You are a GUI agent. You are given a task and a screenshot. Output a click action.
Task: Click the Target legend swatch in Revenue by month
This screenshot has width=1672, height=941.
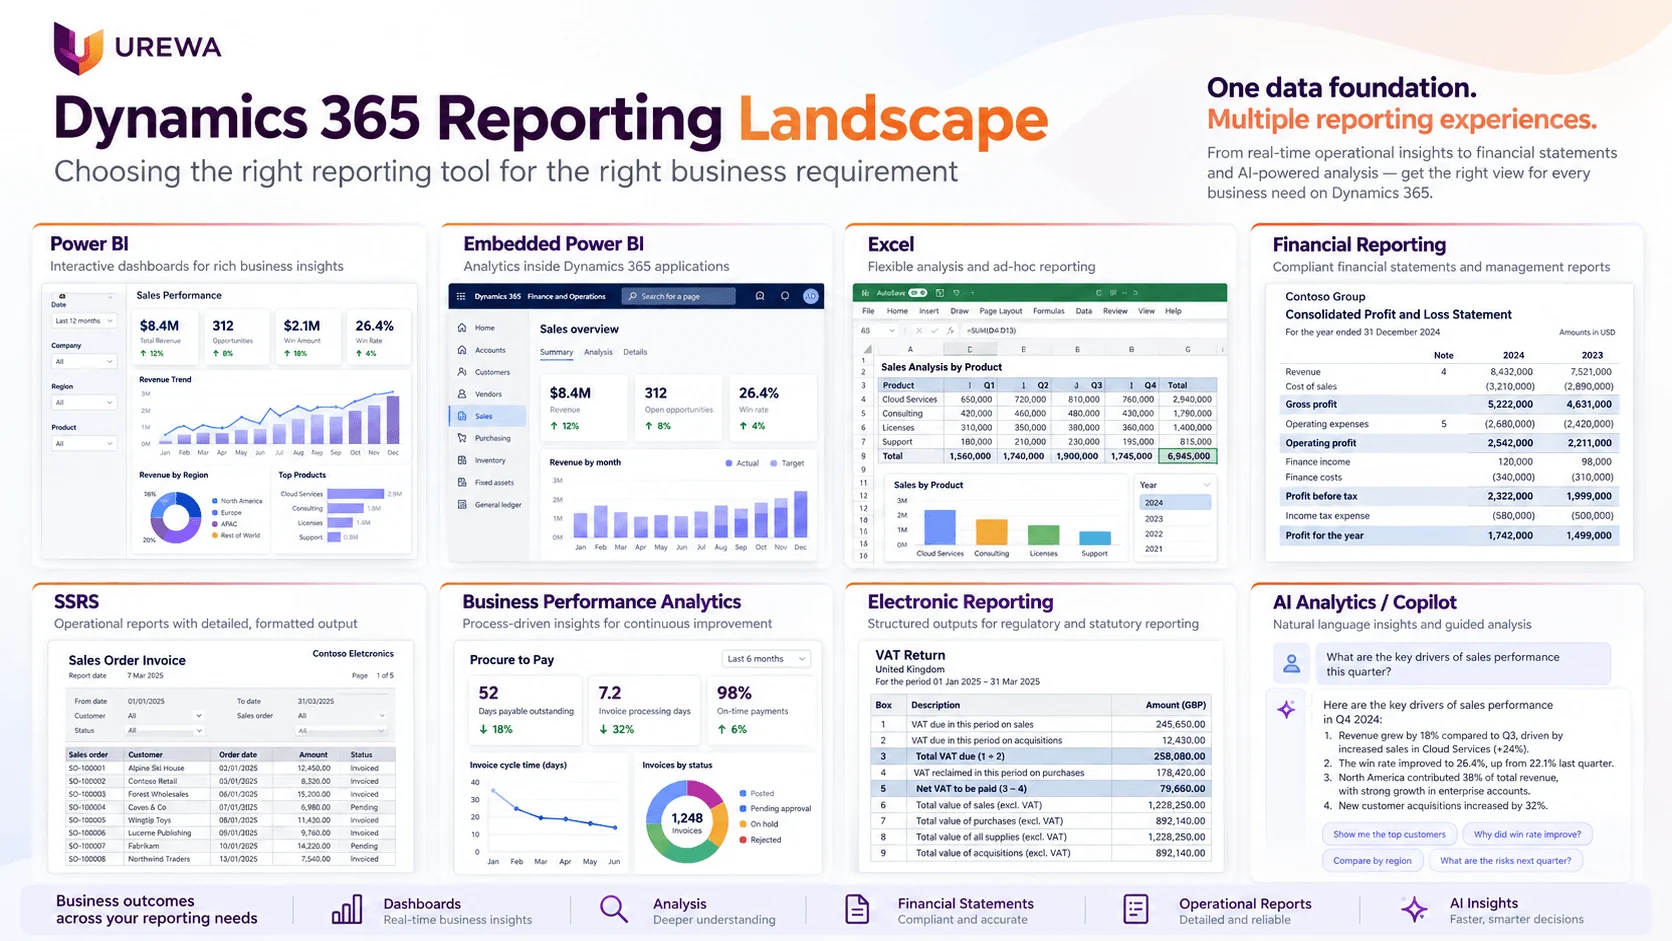tap(774, 463)
